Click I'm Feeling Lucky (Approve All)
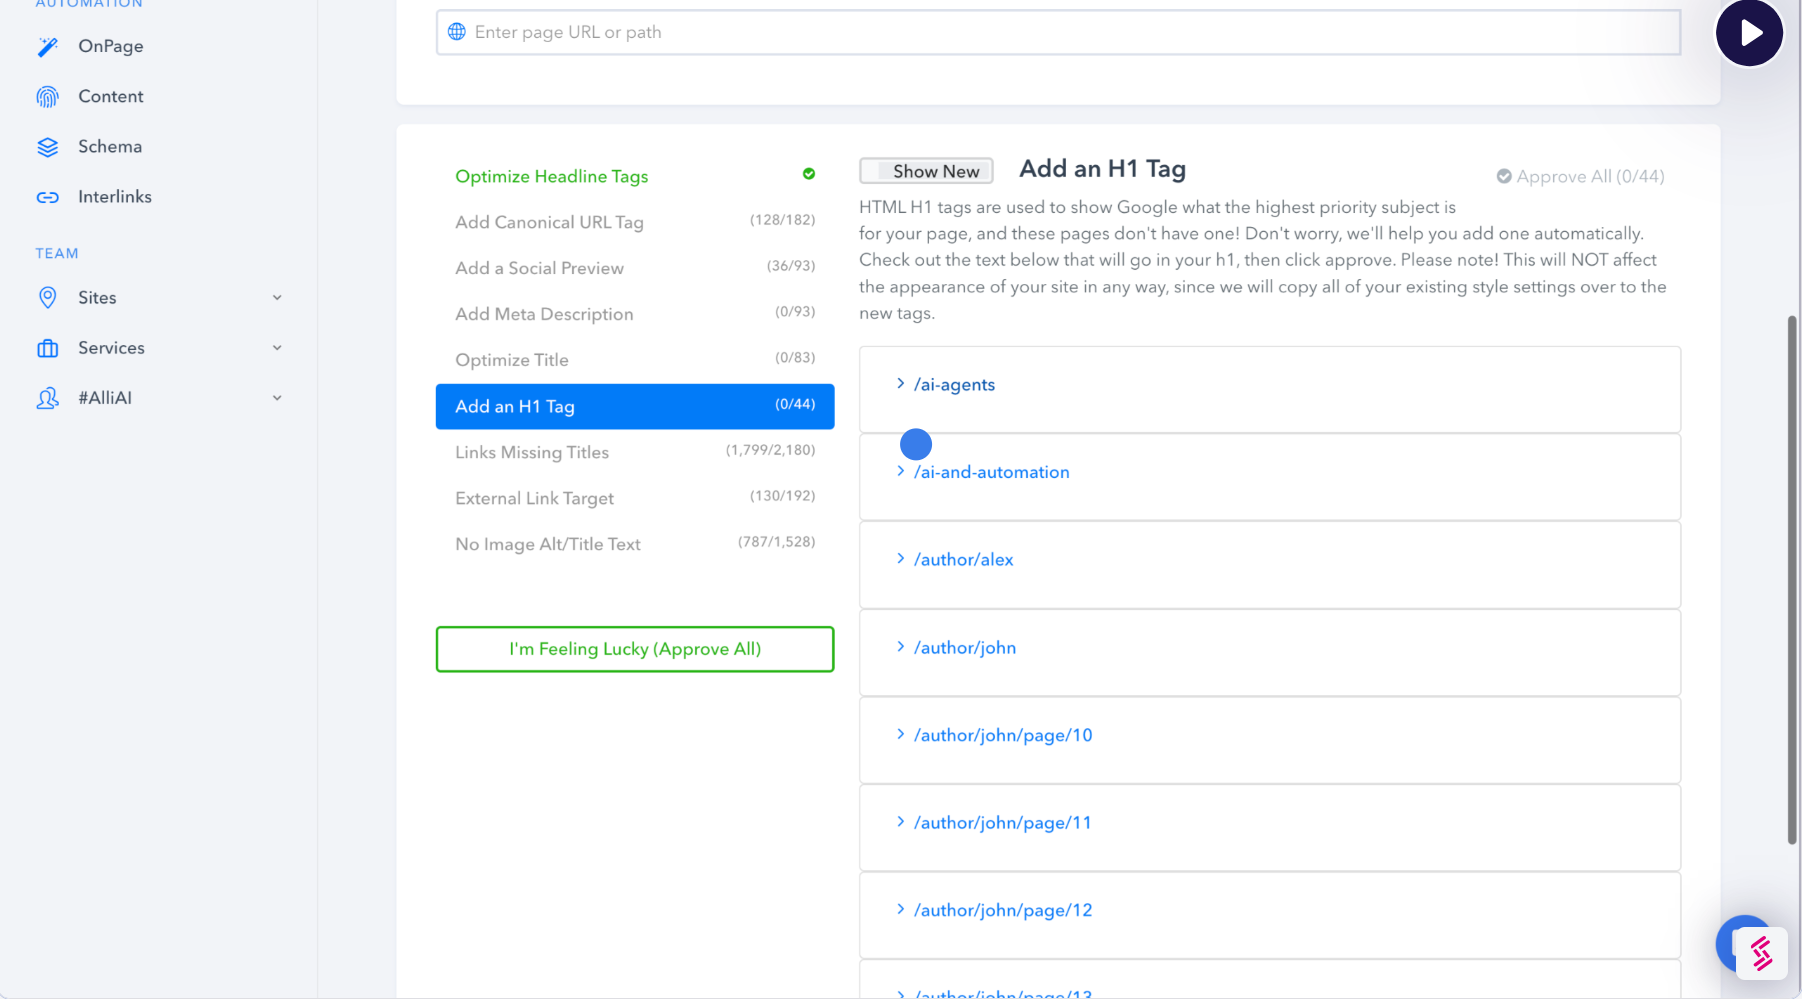This screenshot has height=999, width=1802. (634, 649)
